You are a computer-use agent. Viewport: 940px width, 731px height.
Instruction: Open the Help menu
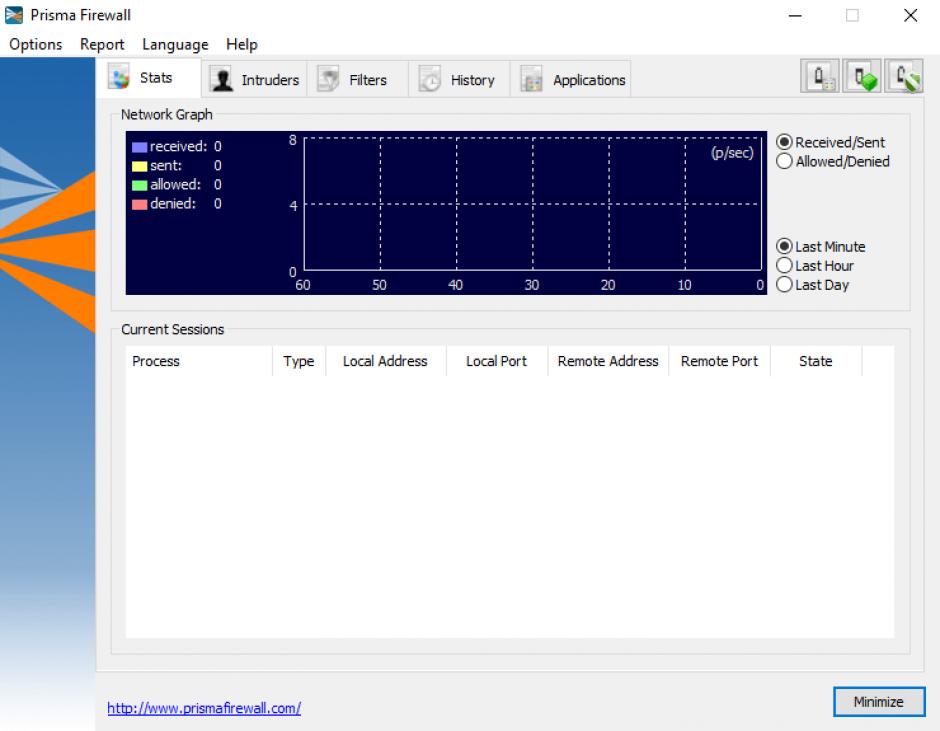click(242, 44)
